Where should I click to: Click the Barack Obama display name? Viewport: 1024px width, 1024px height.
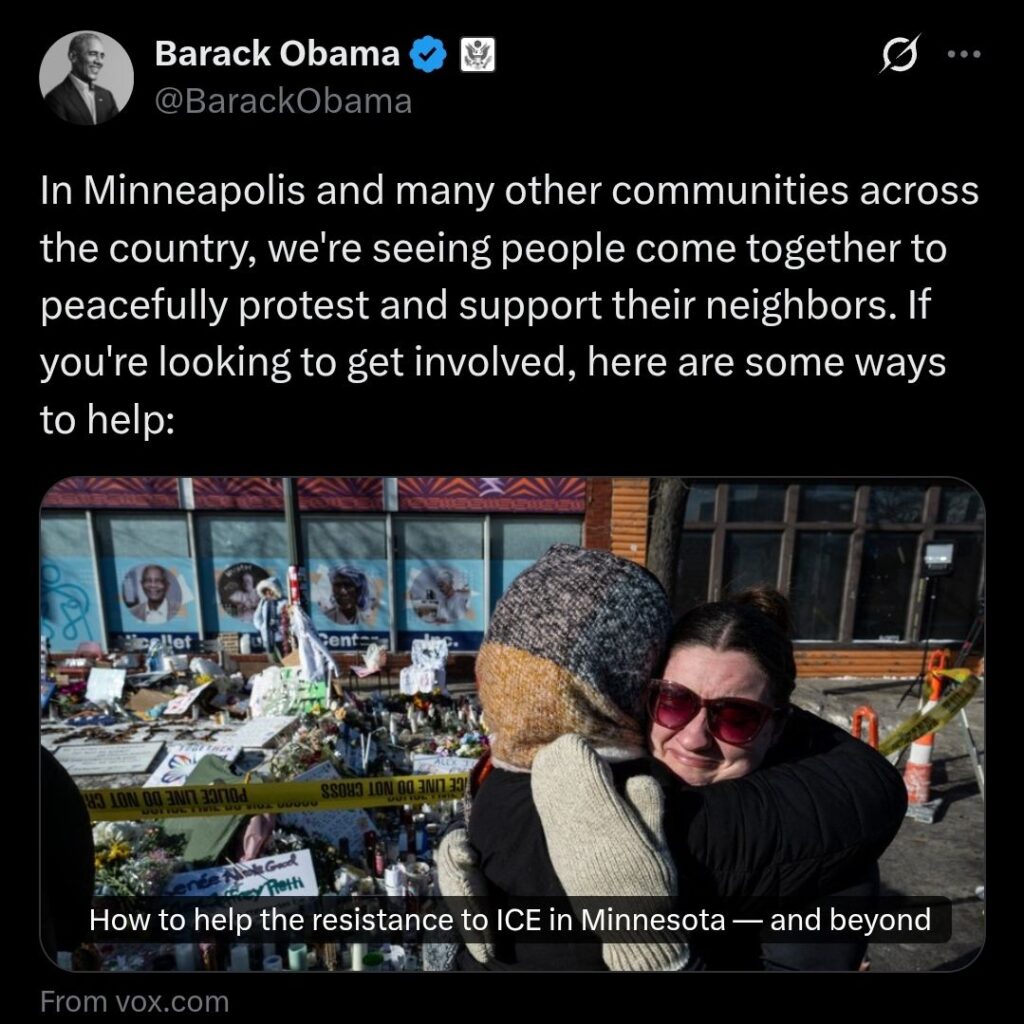point(277,54)
